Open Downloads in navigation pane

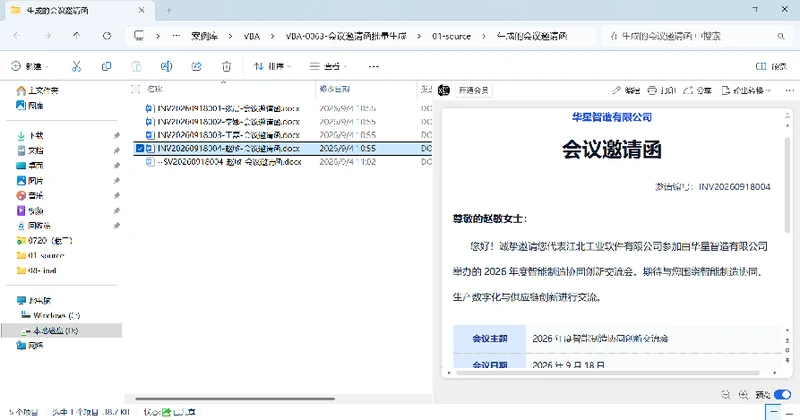pyautogui.click(x=30, y=135)
